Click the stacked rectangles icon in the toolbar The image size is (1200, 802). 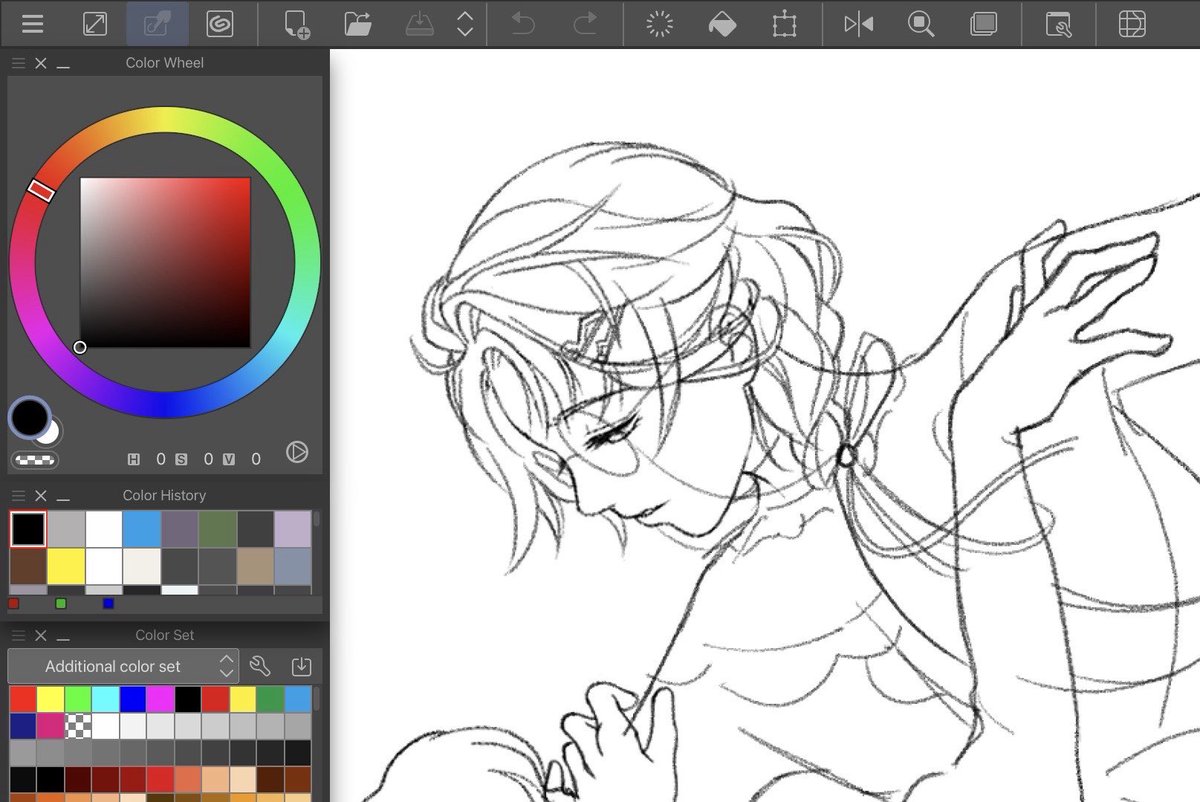[984, 24]
